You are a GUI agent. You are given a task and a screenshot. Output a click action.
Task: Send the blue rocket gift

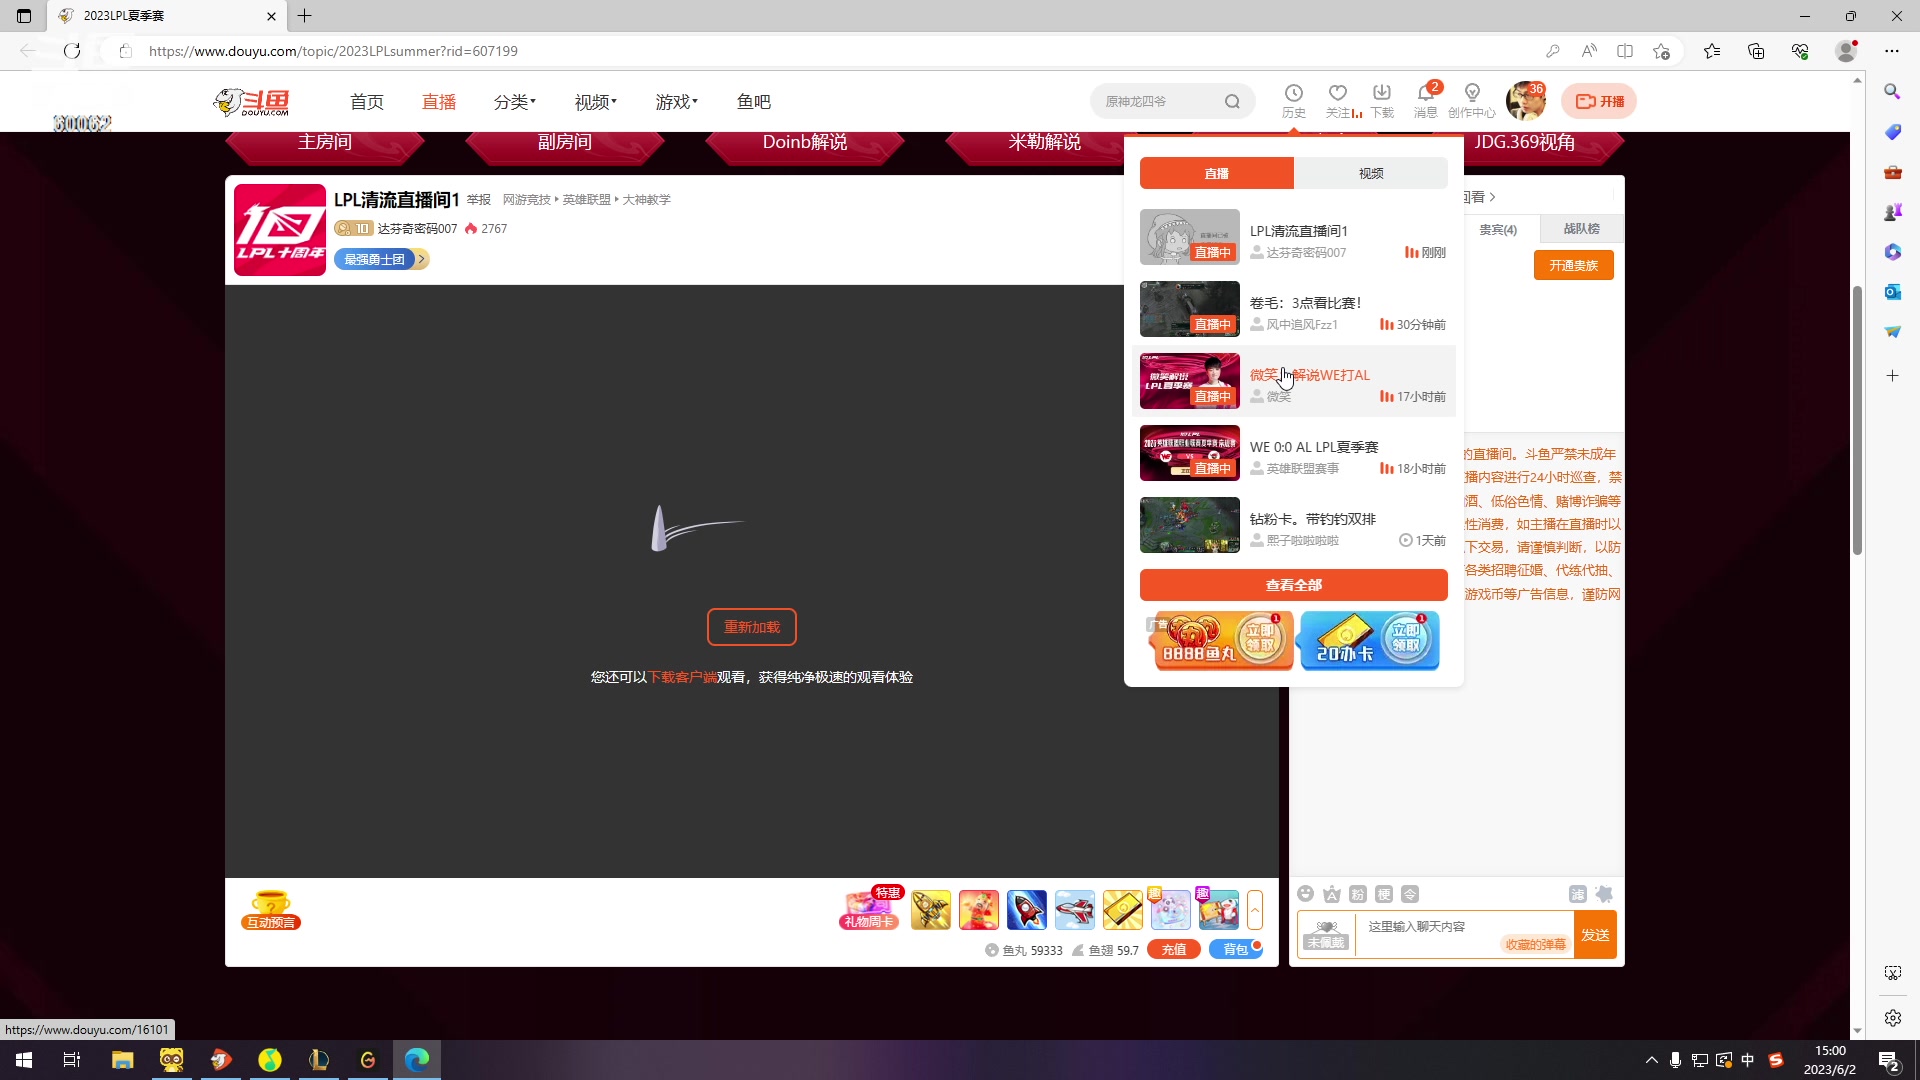tap(1027, 910)
